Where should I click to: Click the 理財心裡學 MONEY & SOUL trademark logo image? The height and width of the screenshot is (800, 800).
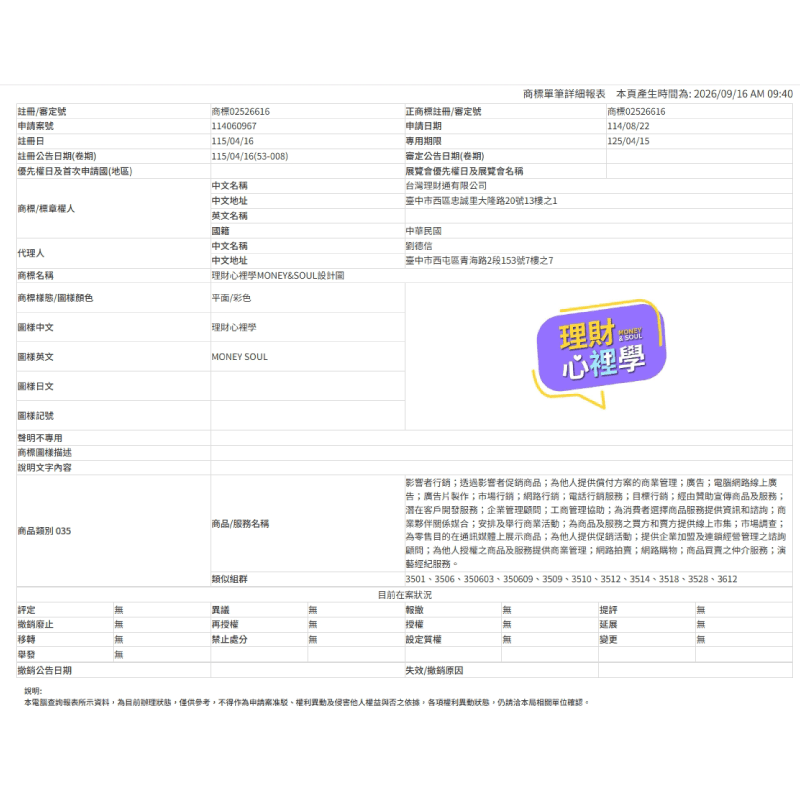598,355
